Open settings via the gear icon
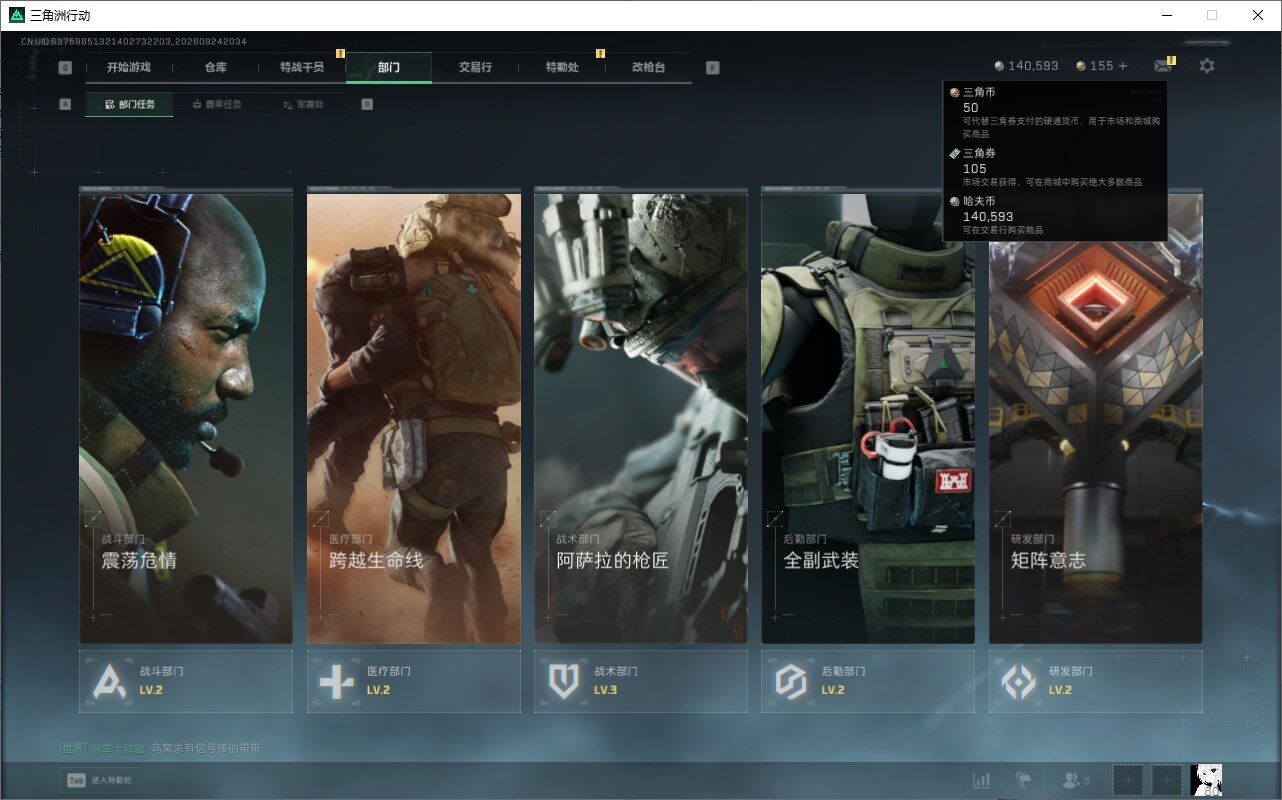 click(1207, 66)
